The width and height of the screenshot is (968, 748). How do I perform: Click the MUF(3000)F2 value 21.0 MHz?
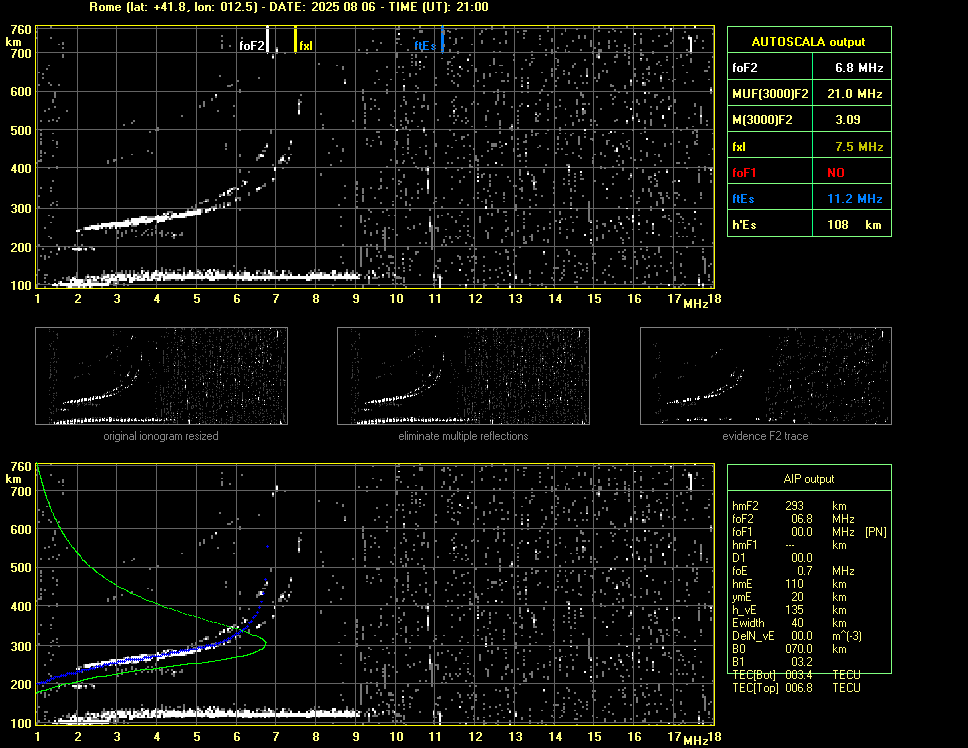pyautogui.click(x=854, y=94)
